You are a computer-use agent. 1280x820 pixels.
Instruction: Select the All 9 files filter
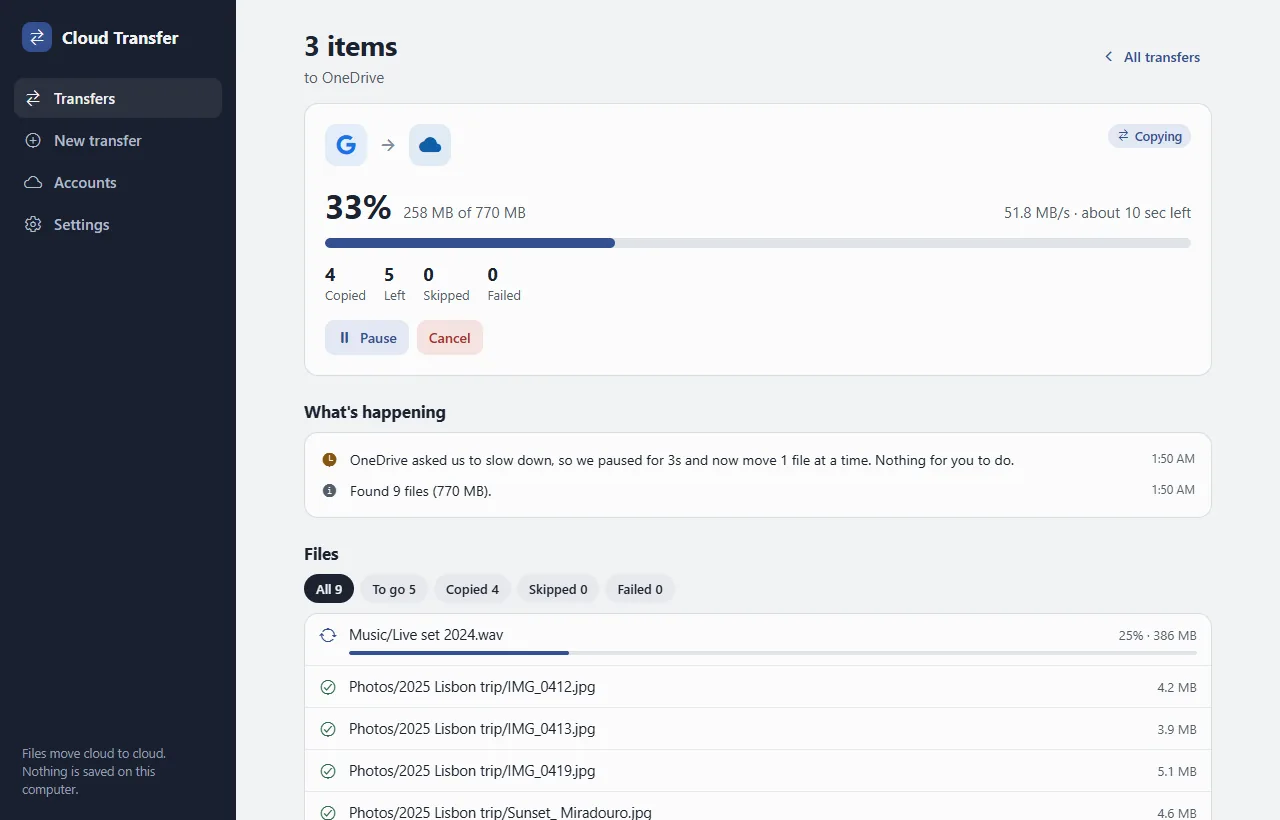pyautogui.click(x=329, y=589)
